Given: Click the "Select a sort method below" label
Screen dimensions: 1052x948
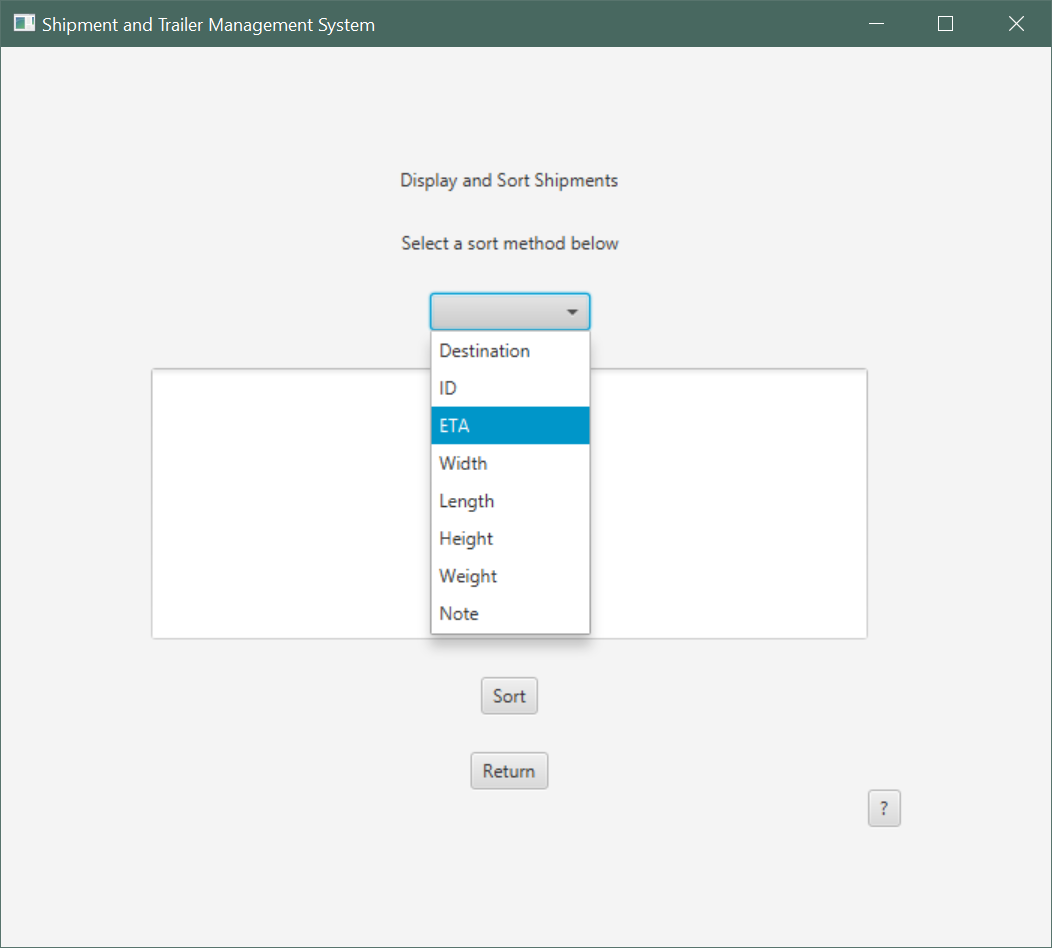Looking at the screenshot, I should coord(509,243).
